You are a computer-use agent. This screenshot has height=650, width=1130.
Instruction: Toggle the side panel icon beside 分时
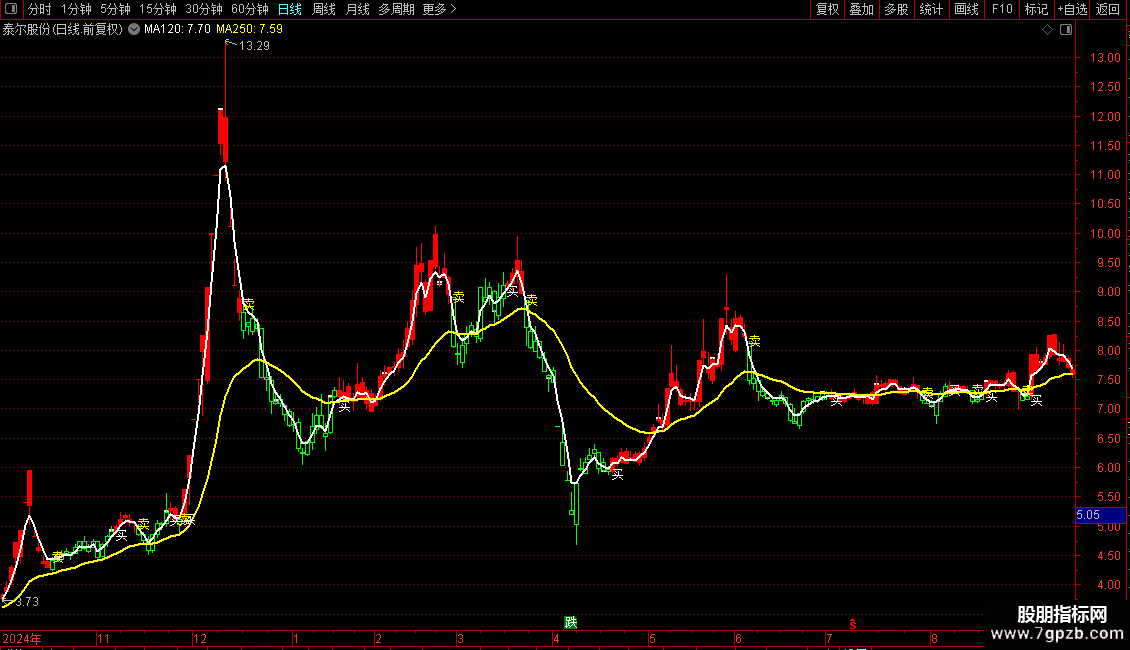11,9
